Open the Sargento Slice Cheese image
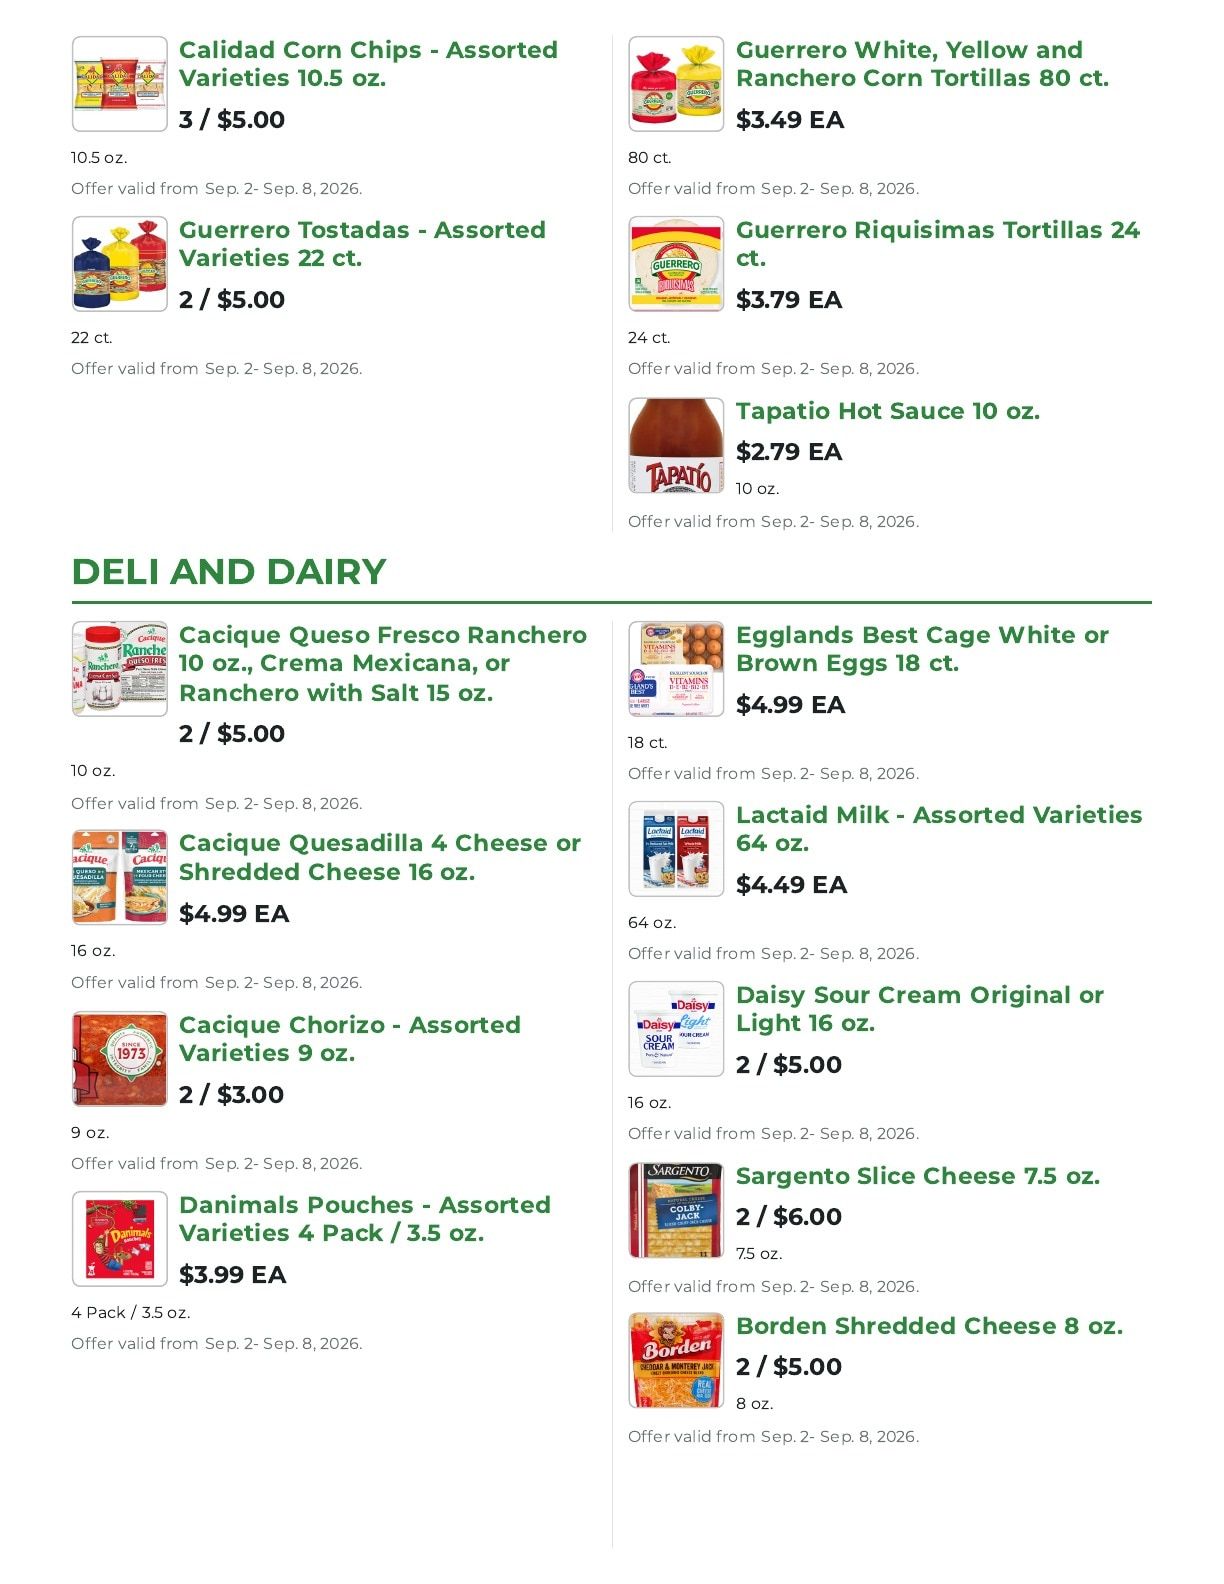The image size is (1224, 1584). coord(676,1210)
